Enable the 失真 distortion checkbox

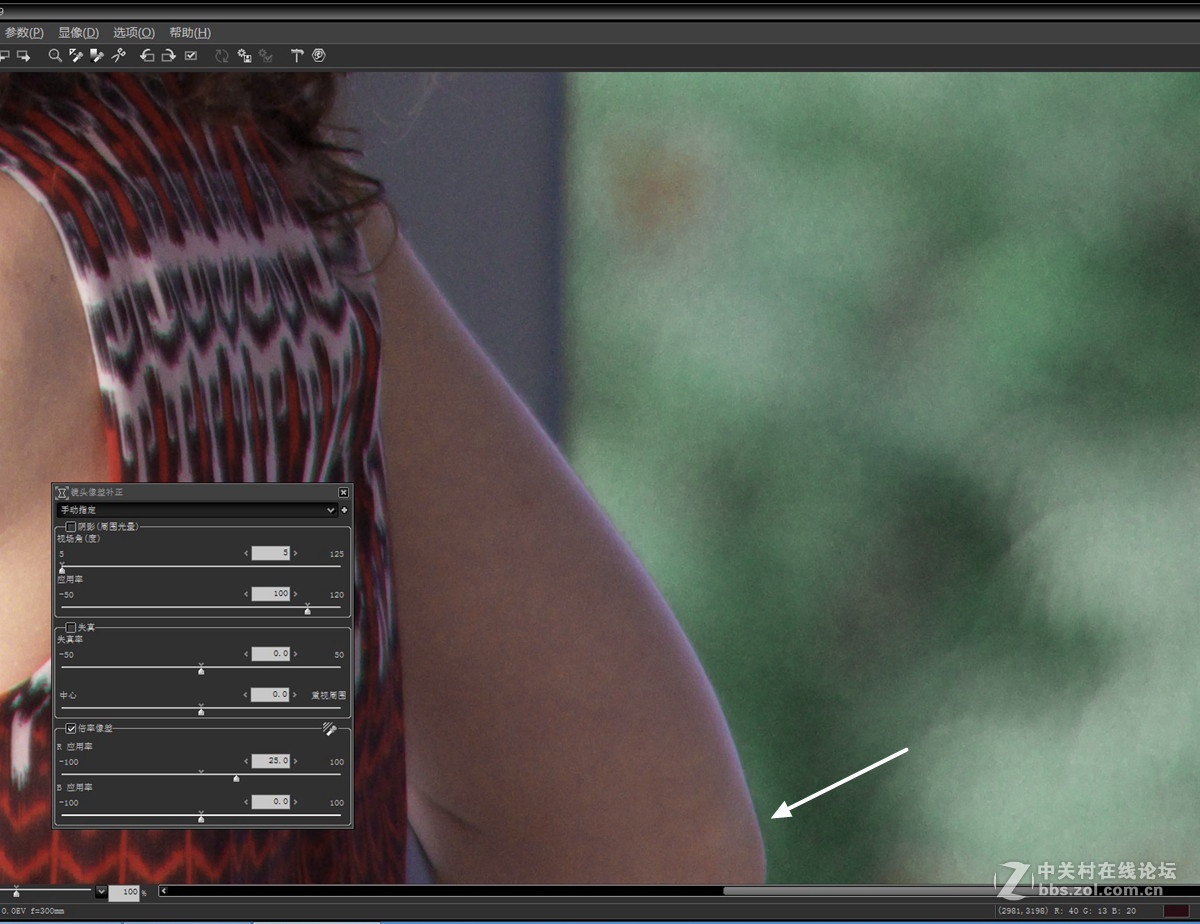click(x=70, y=628)
